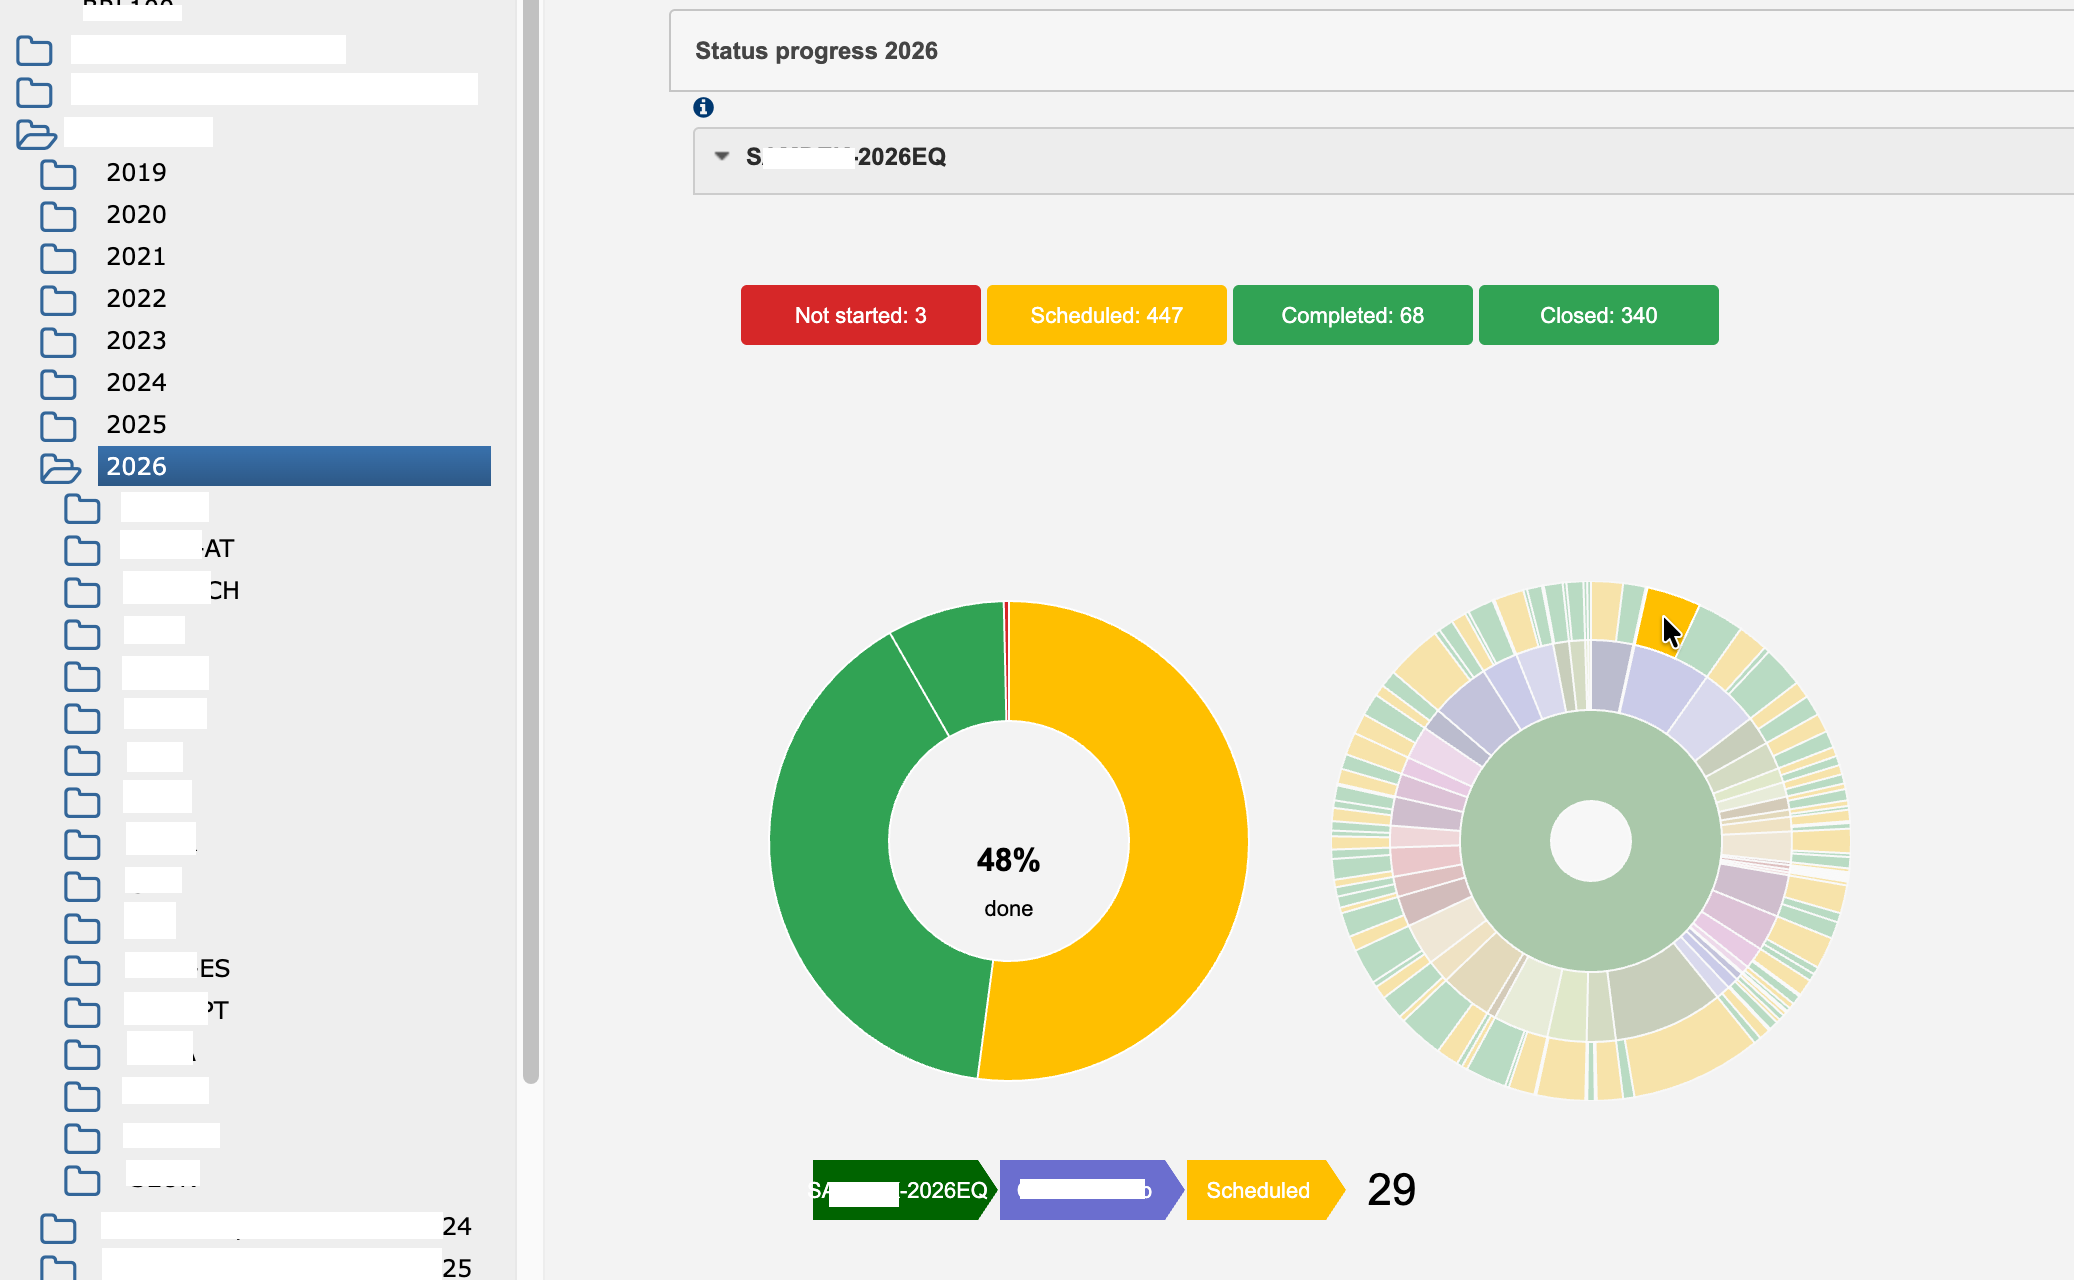Click the sidebar vertical scrollbar
Image resolution: width=2074 pixels, height=1280 pixels.
[x=531, y=540]
